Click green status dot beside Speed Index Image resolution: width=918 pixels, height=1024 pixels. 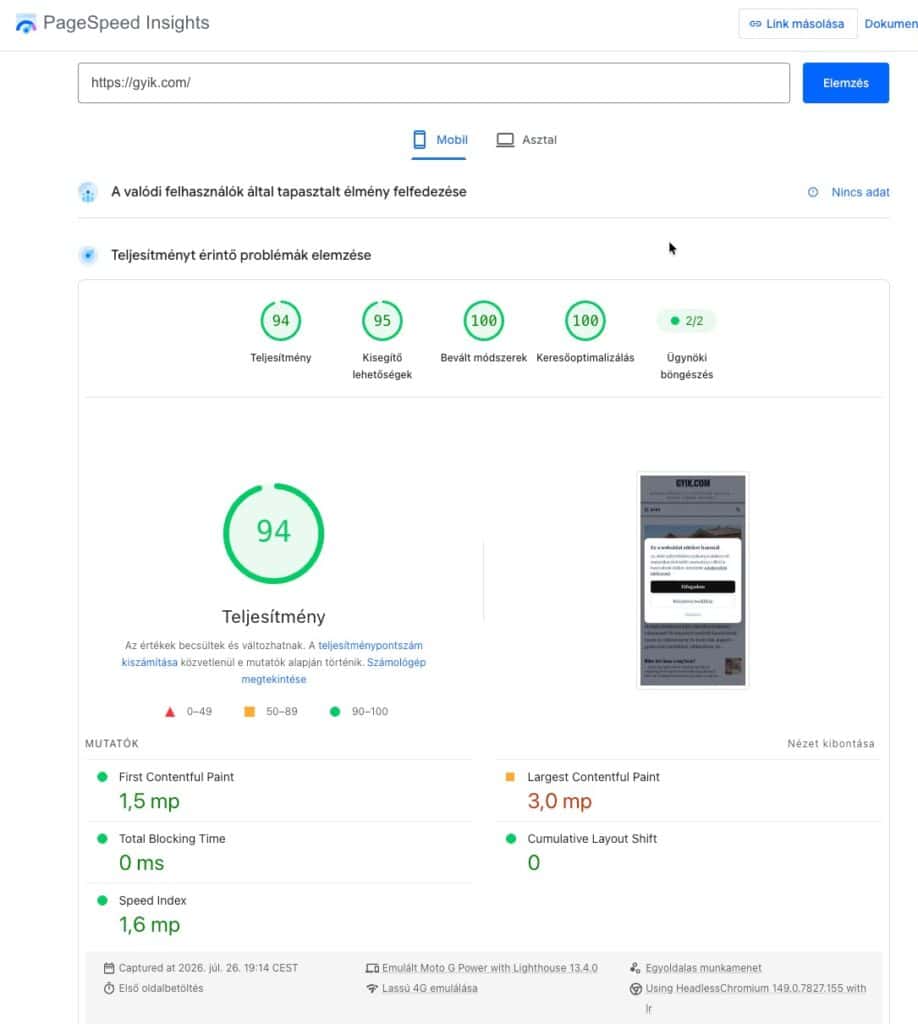102,900
